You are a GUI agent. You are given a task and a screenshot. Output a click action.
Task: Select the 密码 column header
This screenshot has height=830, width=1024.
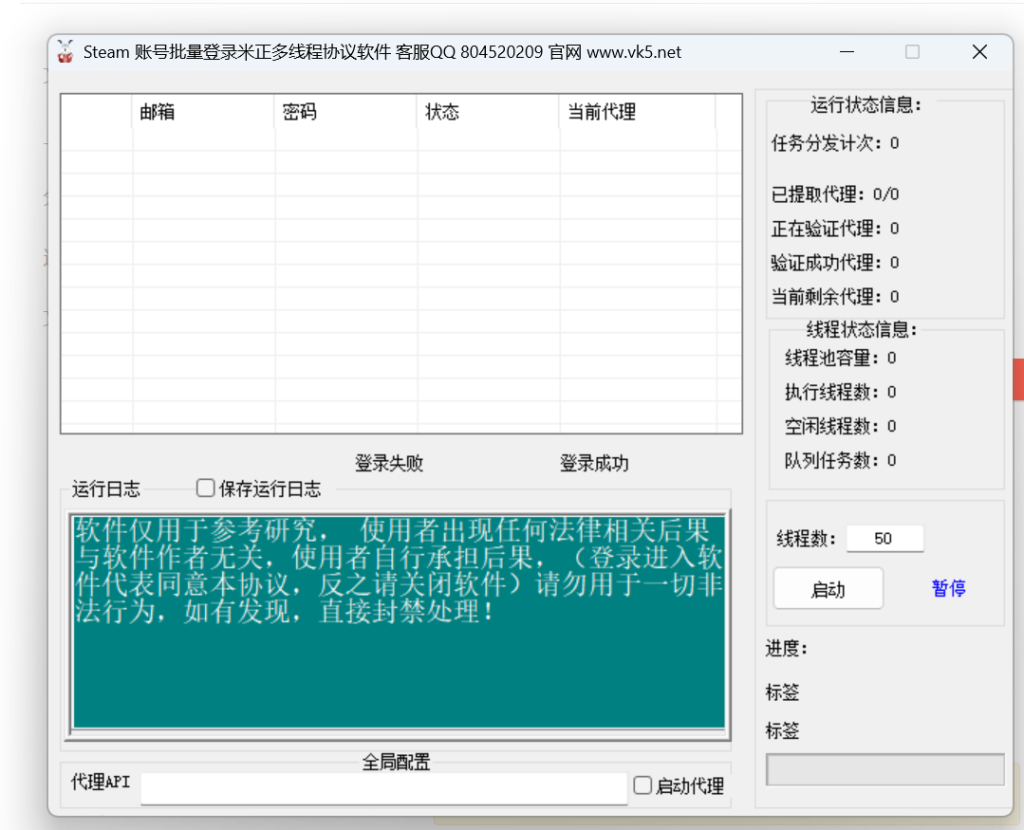(346, 112)
